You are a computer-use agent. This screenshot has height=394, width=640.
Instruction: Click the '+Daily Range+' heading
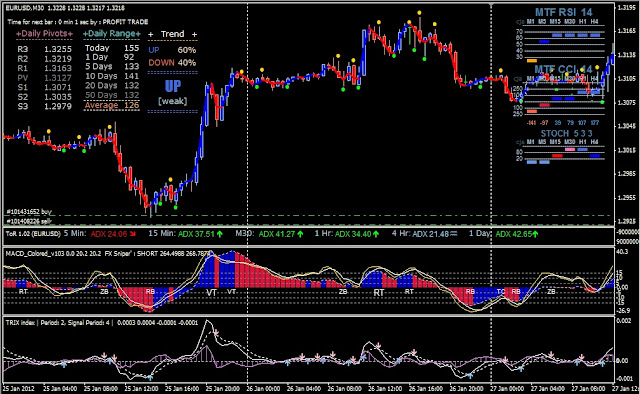111,33
